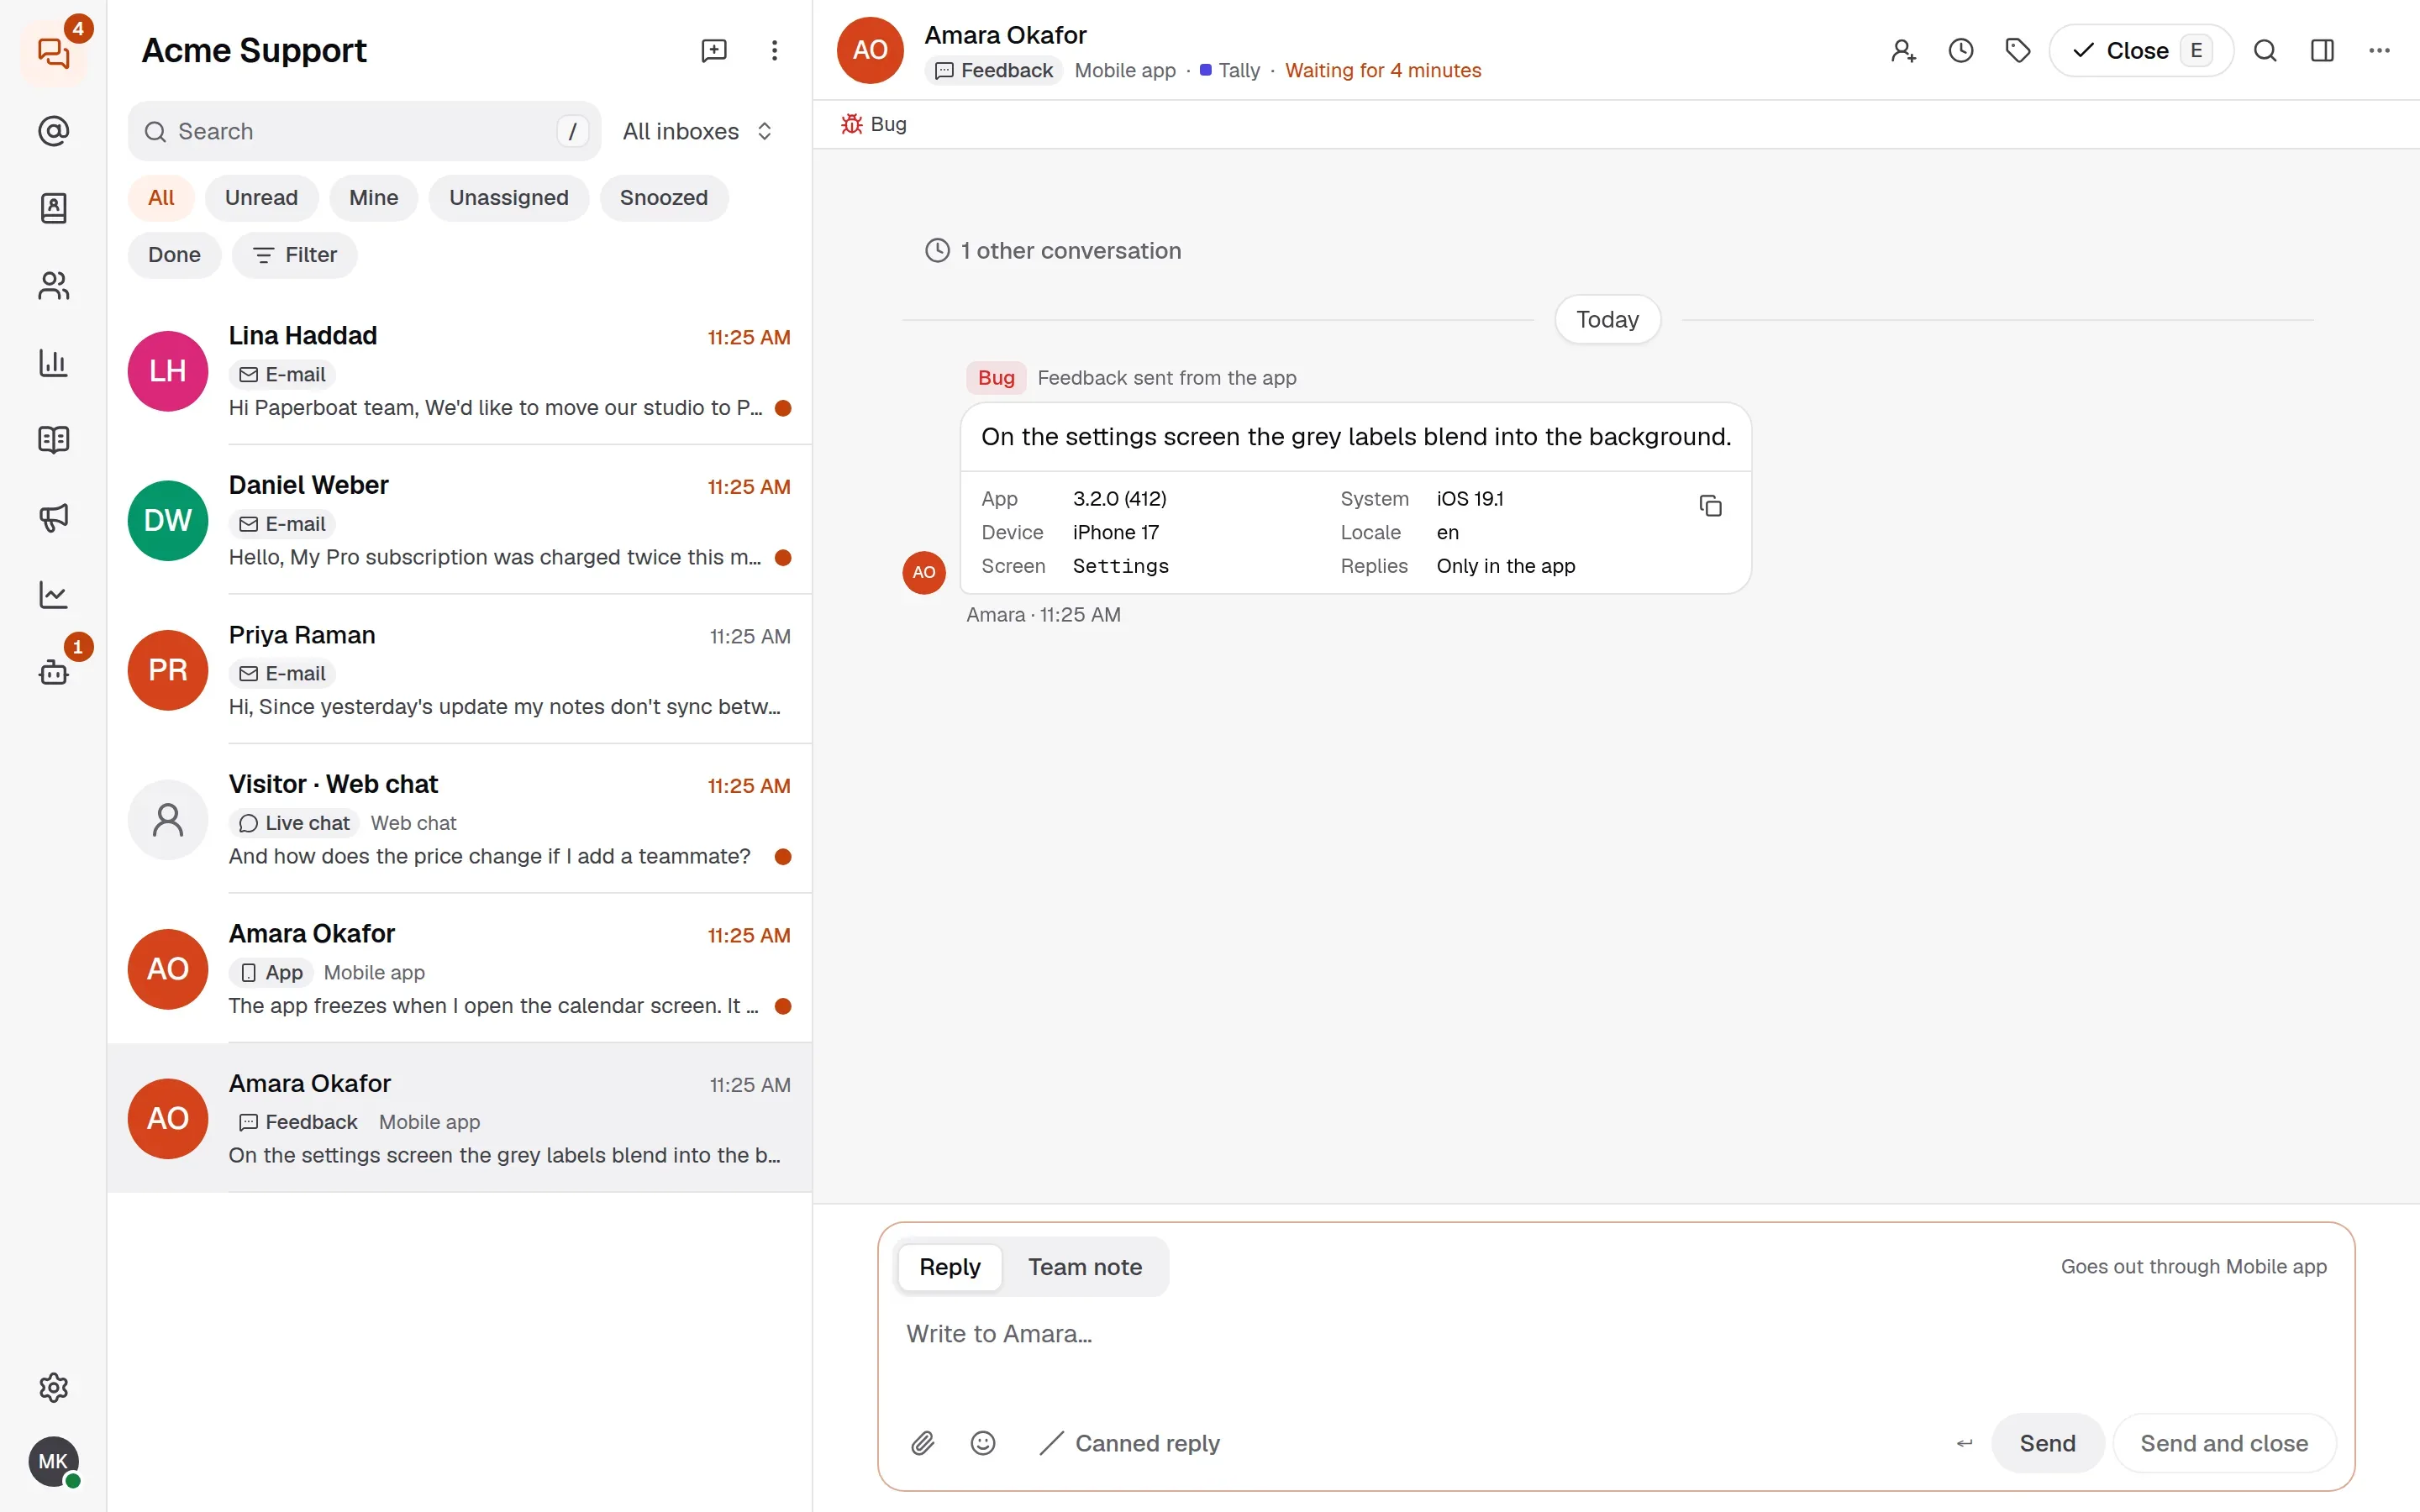
Task: Click the Close conversation button
Action: tap(2140, 50)
